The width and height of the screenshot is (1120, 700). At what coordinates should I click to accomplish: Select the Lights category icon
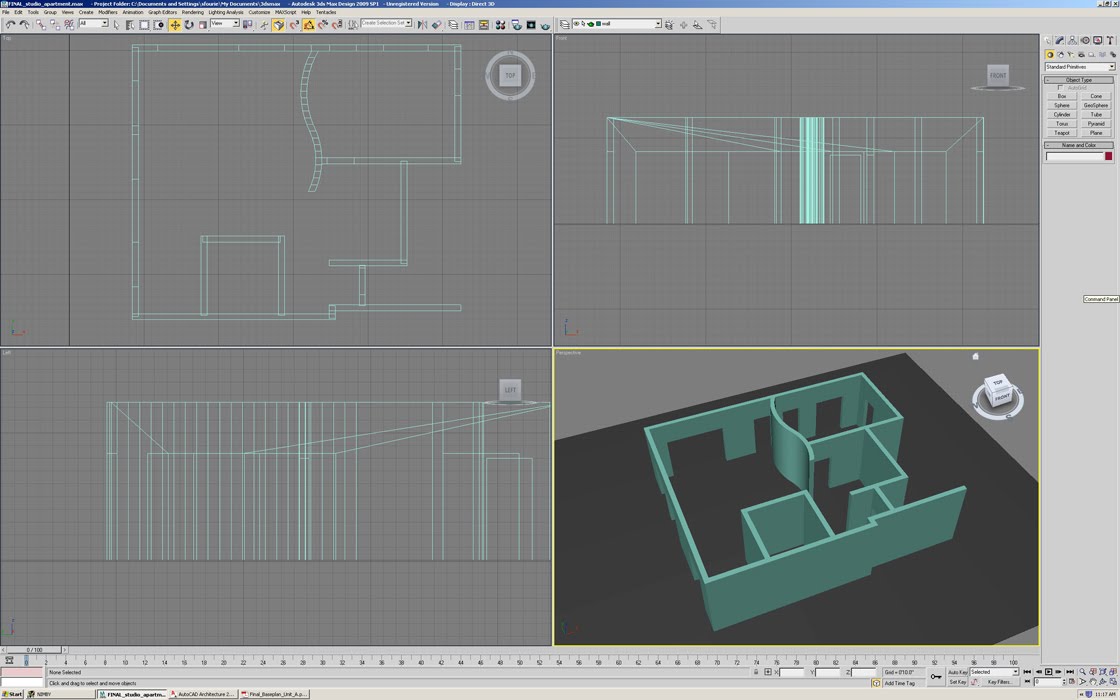1071,54
